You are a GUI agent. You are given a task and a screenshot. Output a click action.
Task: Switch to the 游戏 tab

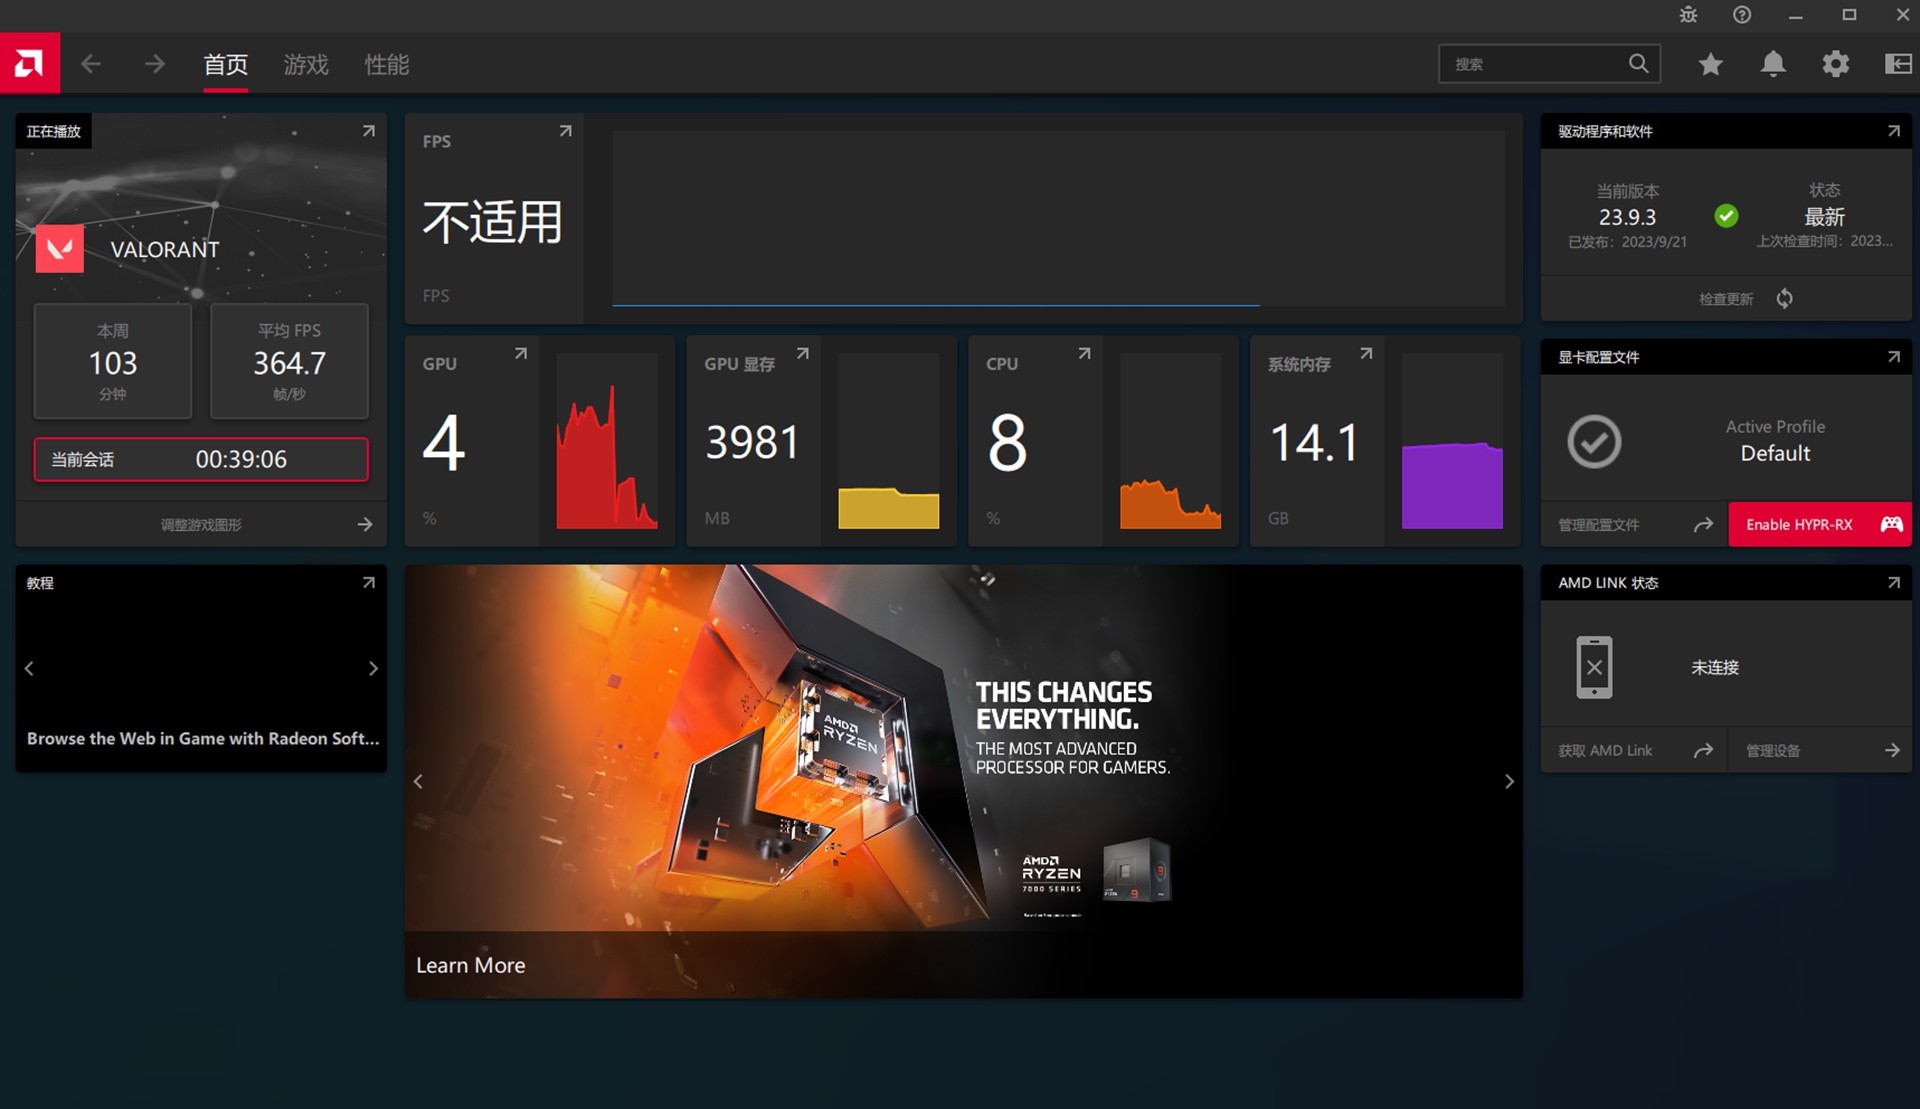coord(306,65)
